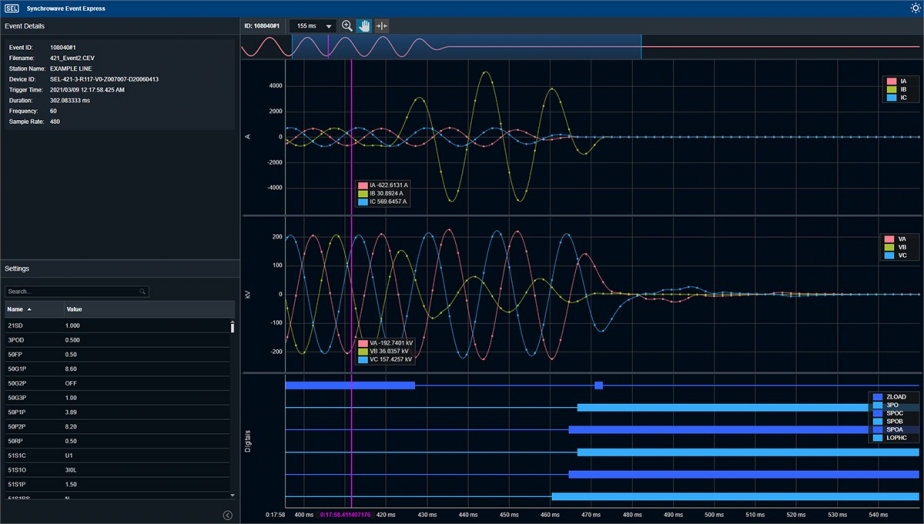Click the LOPHC digital legend entry

pyautogui.click(x=894, y=438)
